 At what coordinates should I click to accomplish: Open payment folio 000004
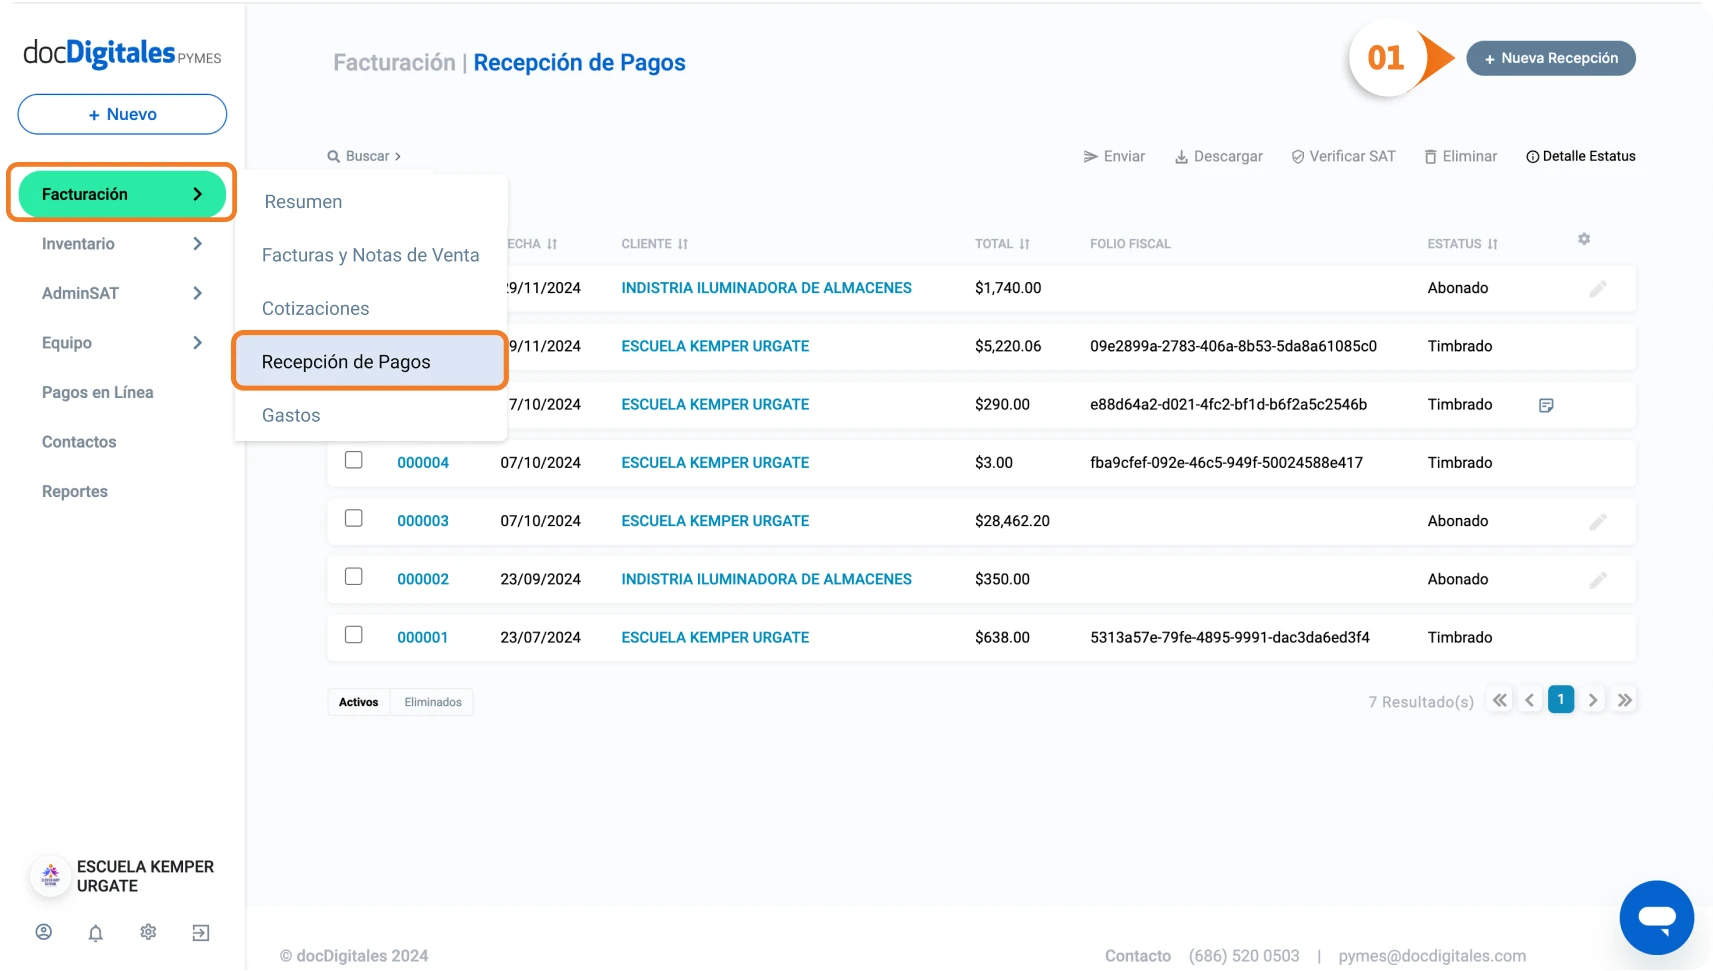(423, 463)
